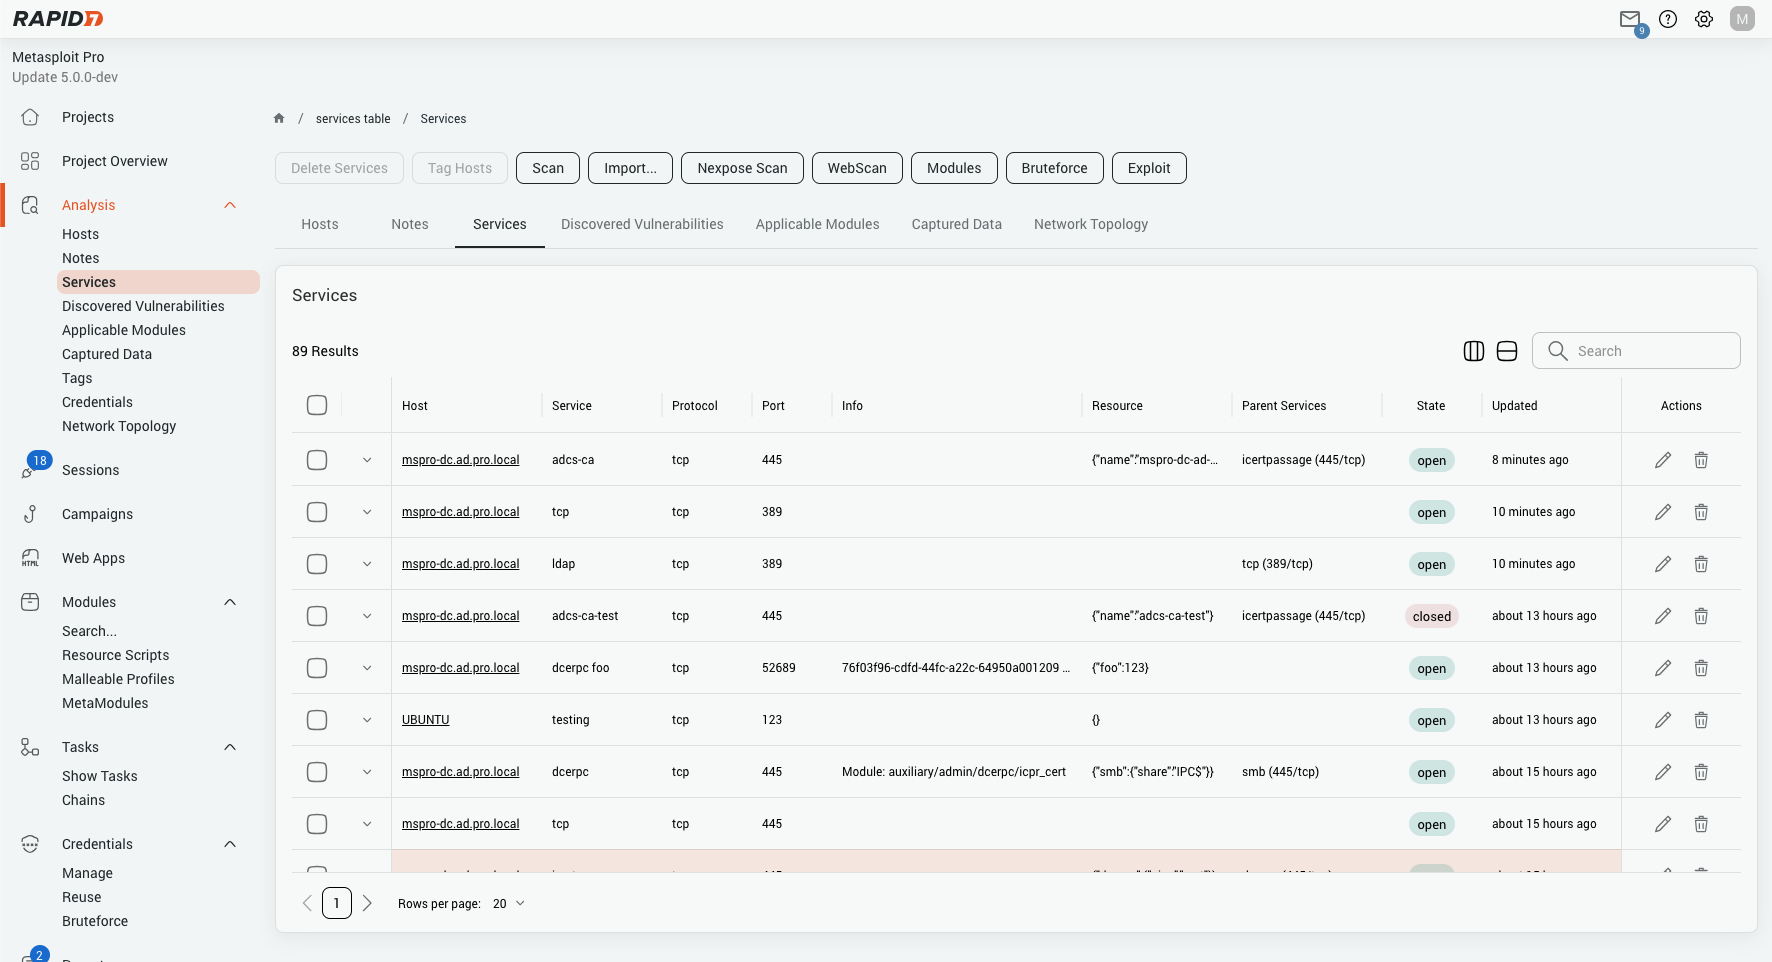Viewport: 1772px width, 962px height.
Task: Click the Web Apps sidebar icon
Action: 30,558
